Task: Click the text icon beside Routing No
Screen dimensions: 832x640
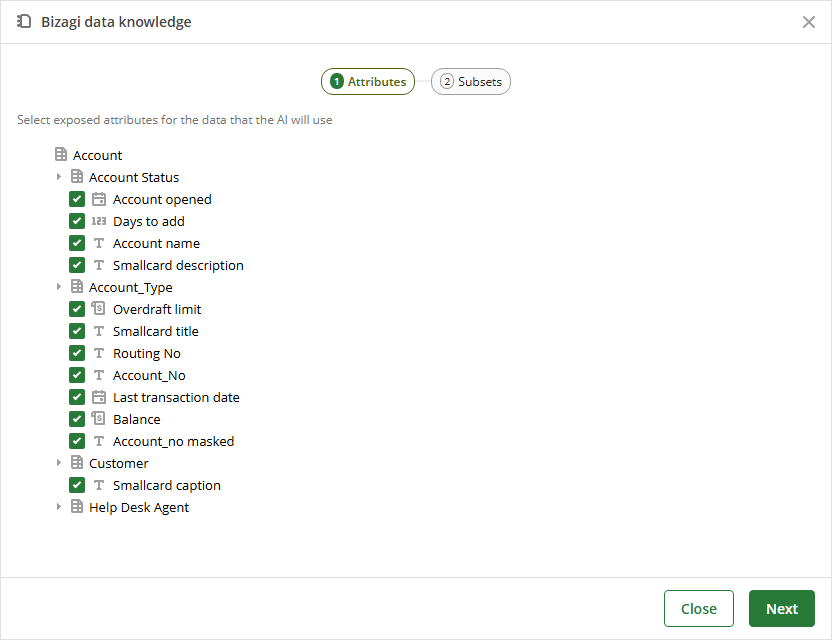Action: [99, 353]
